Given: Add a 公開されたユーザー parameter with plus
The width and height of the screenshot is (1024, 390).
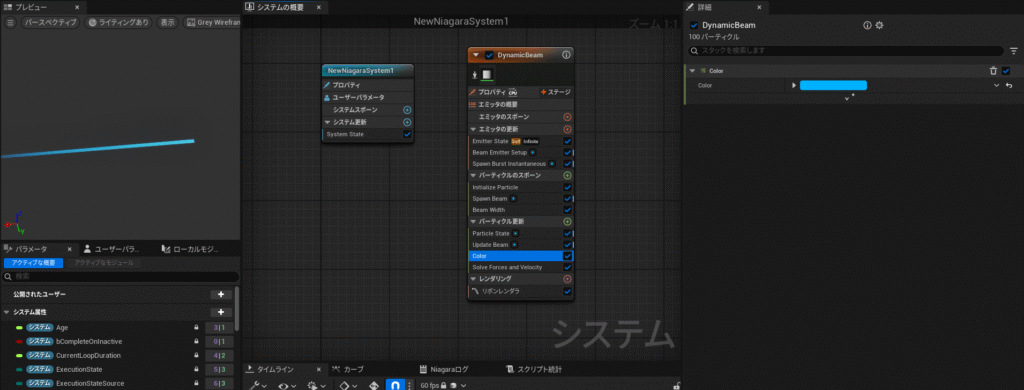Looking at the screenshot, I should pos(221,295).
